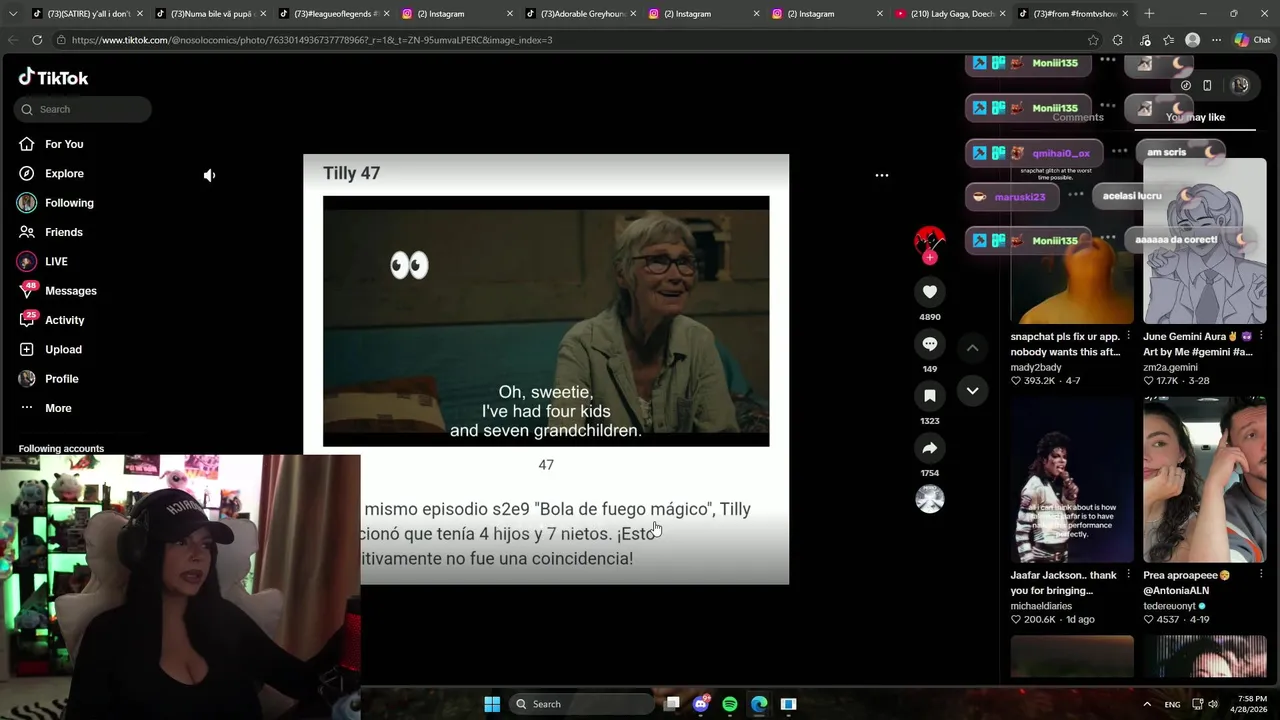Open browser Settings and more menu
Image resolution: width=1280 pixels, height=720 pixels.
(1216, 40)
